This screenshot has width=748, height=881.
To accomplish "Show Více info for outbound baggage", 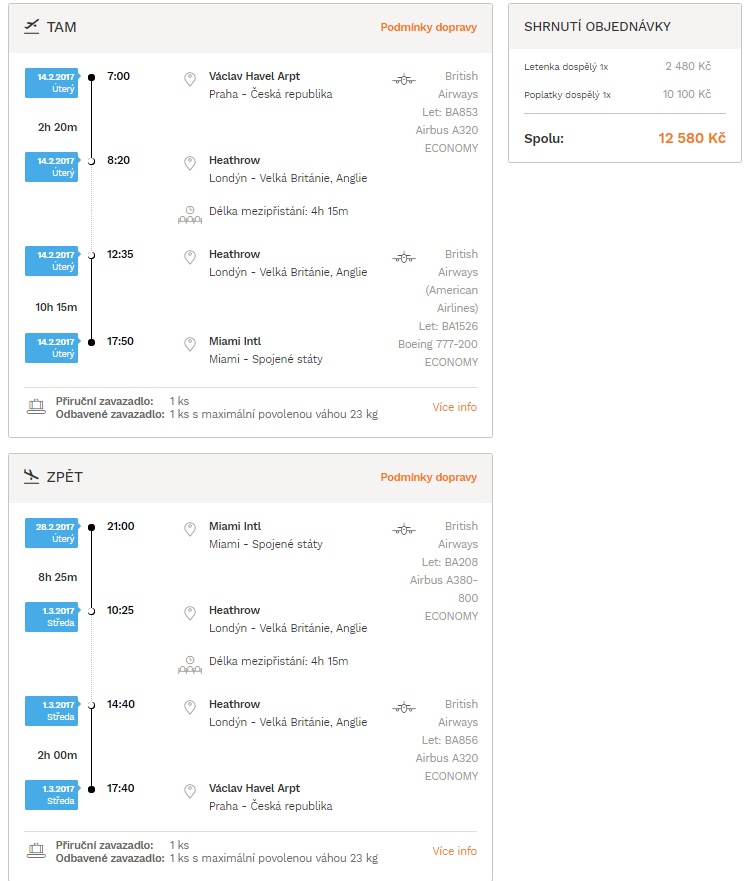I will pos(454,407).
